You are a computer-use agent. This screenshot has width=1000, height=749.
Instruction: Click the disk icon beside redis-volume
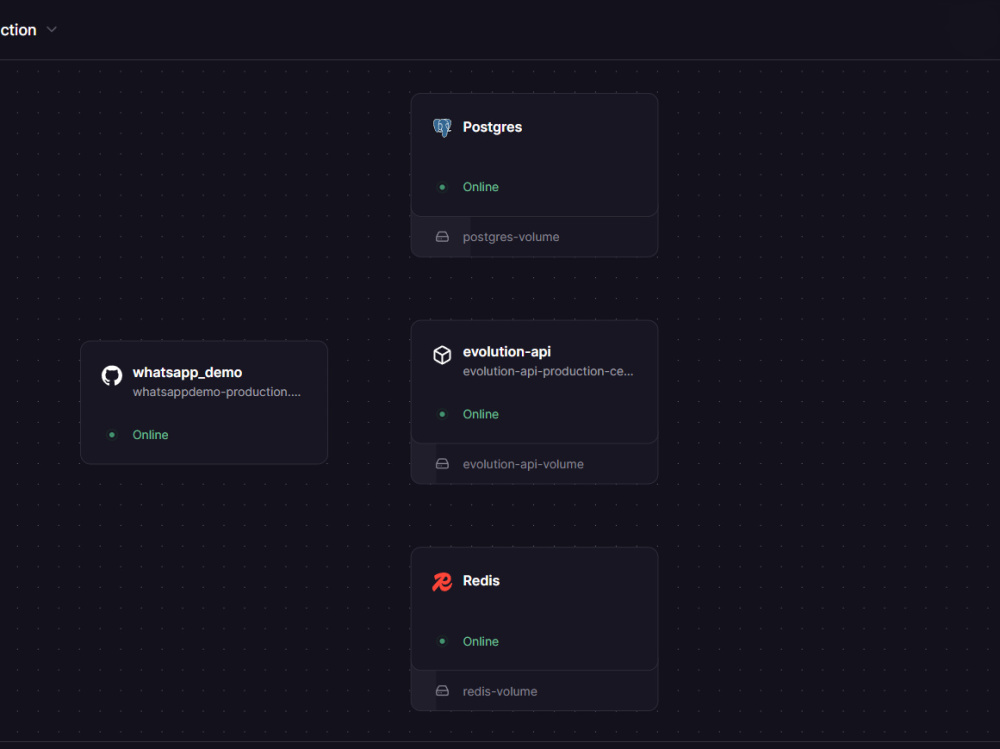[442, 691]
